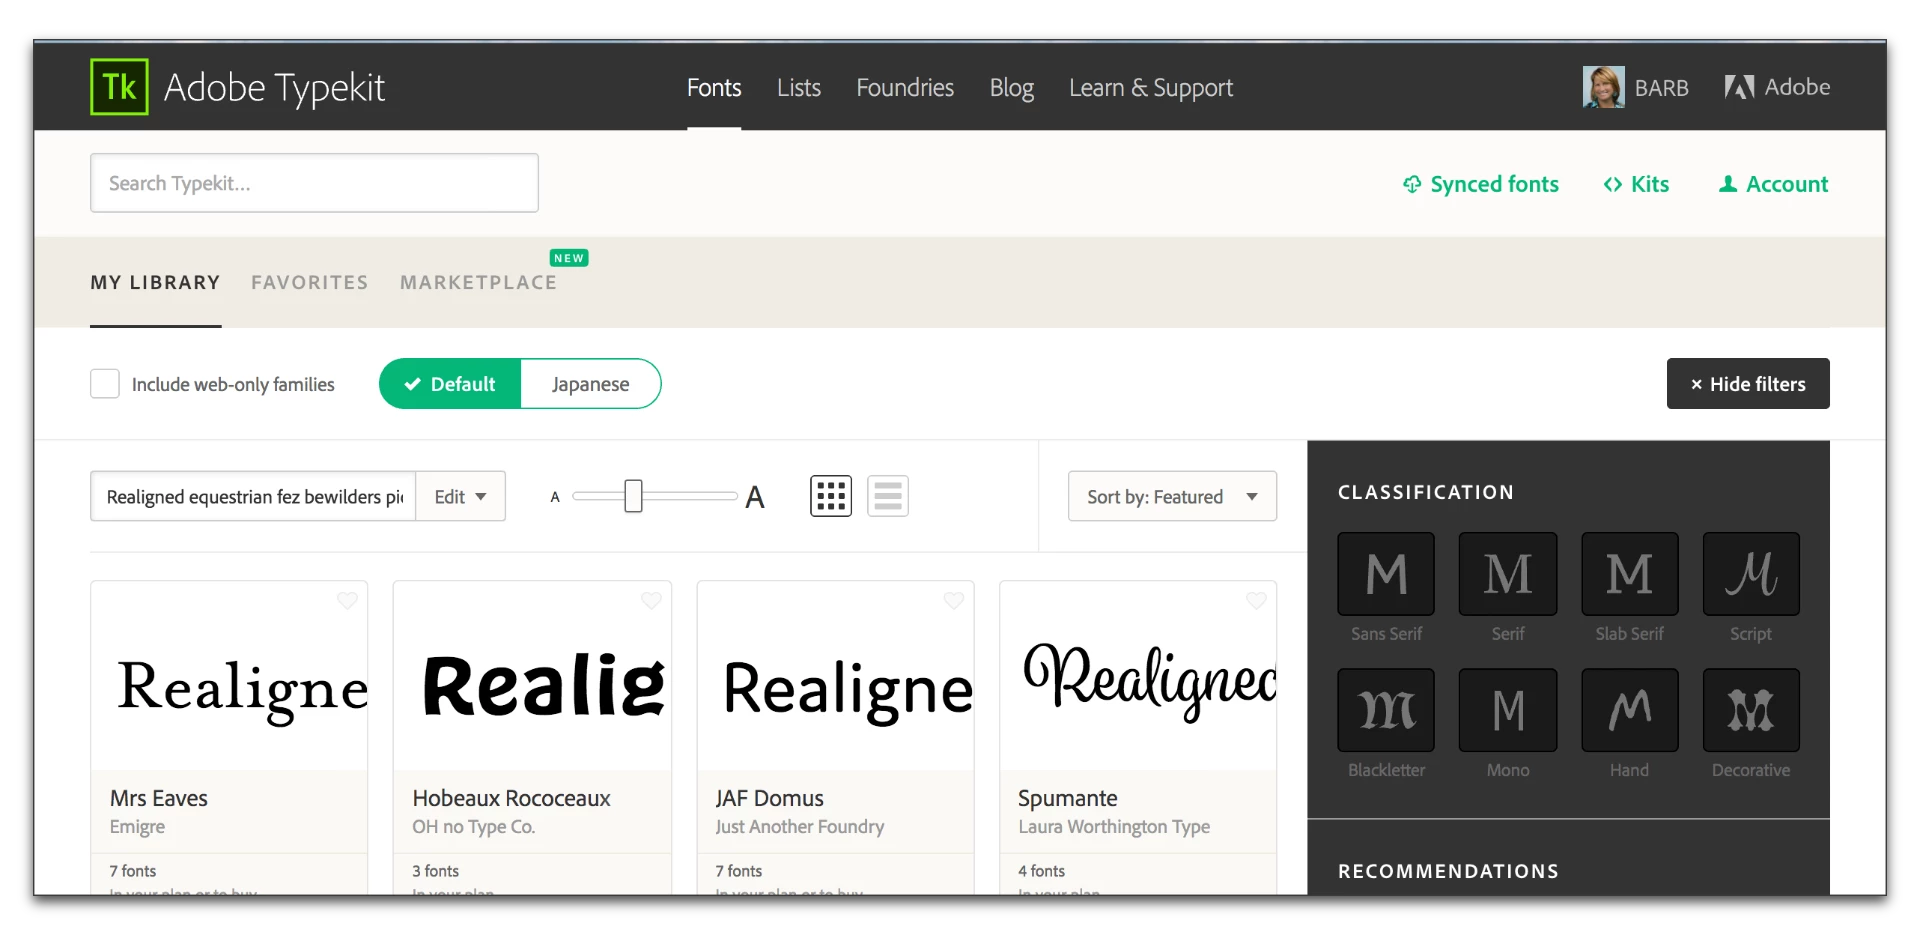Viewport: 1920px width, 935px height.
Task: Select the Script classification
Action: click(1751, 574)
